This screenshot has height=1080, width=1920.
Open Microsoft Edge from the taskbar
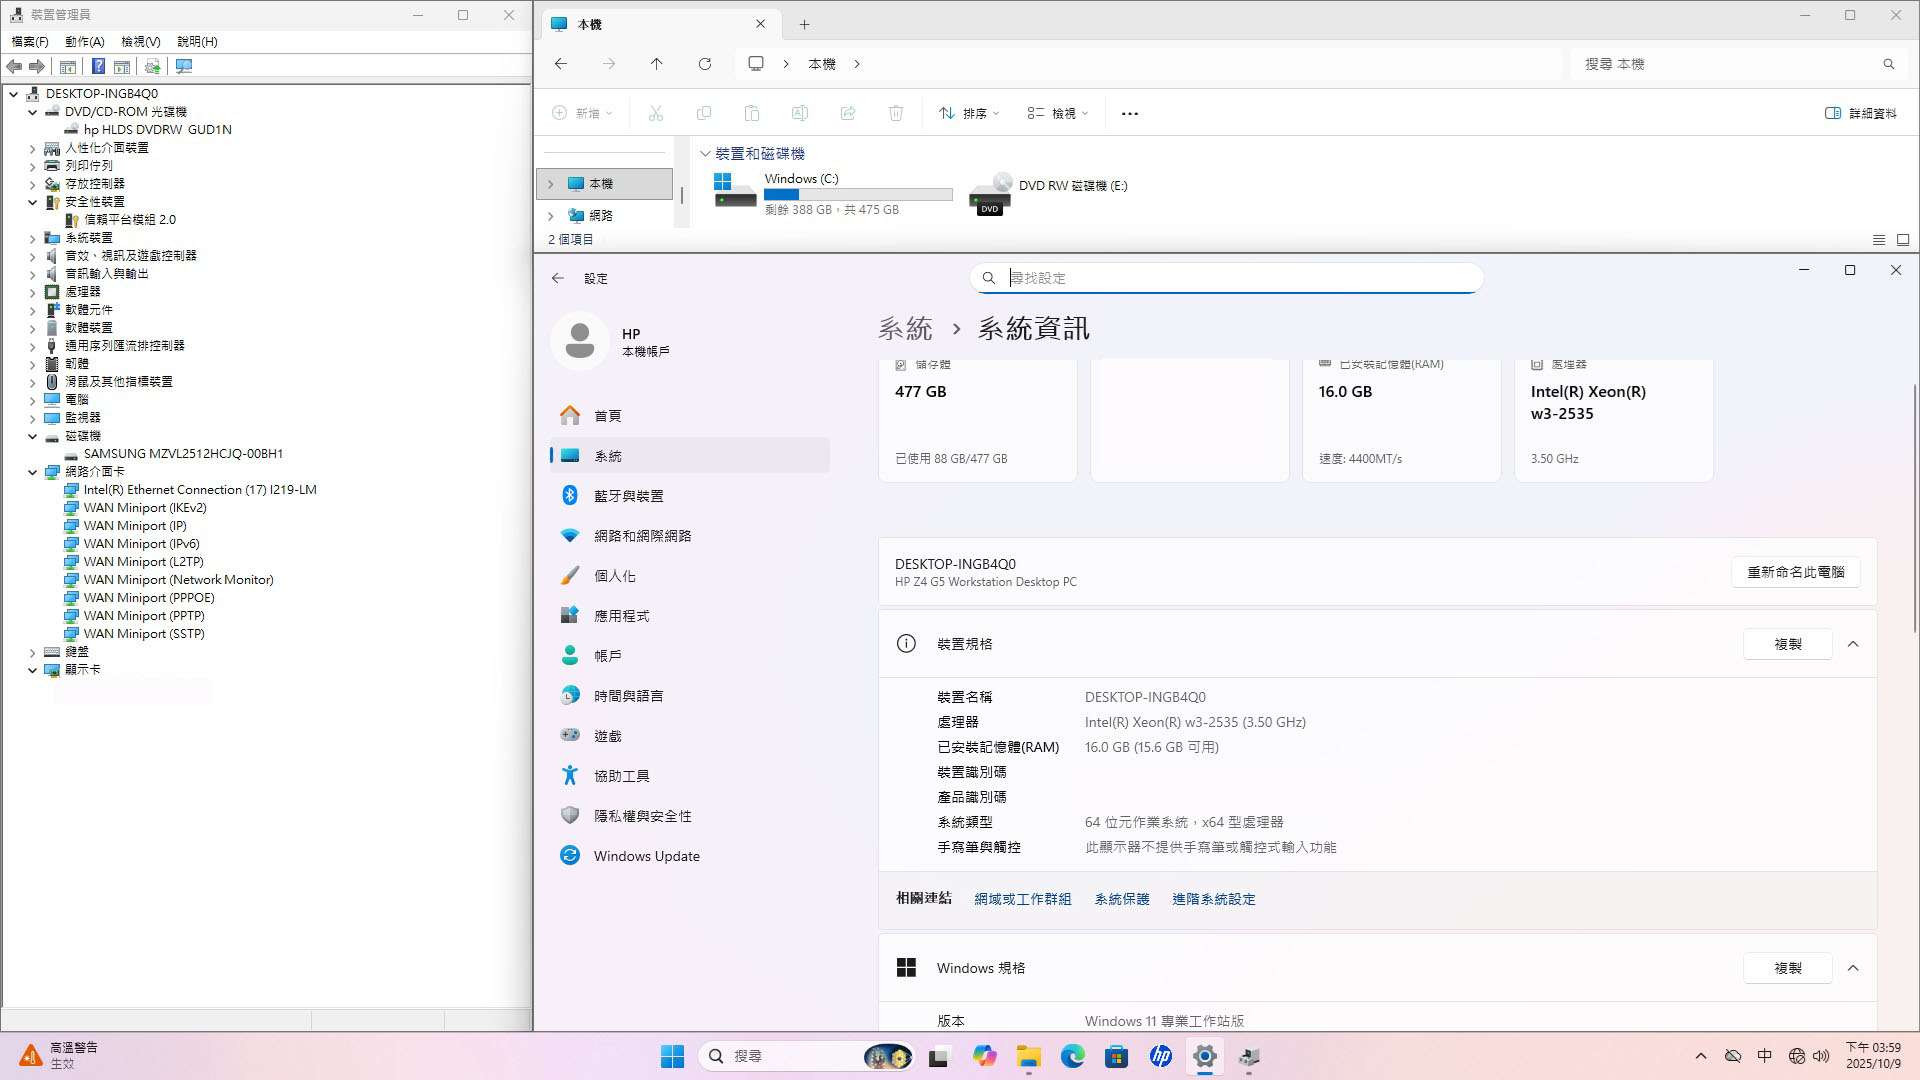[x=1073, y=1056]
